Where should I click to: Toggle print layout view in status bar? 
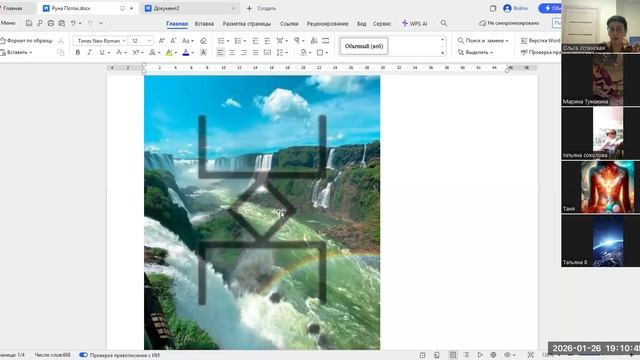coord(453,355)
